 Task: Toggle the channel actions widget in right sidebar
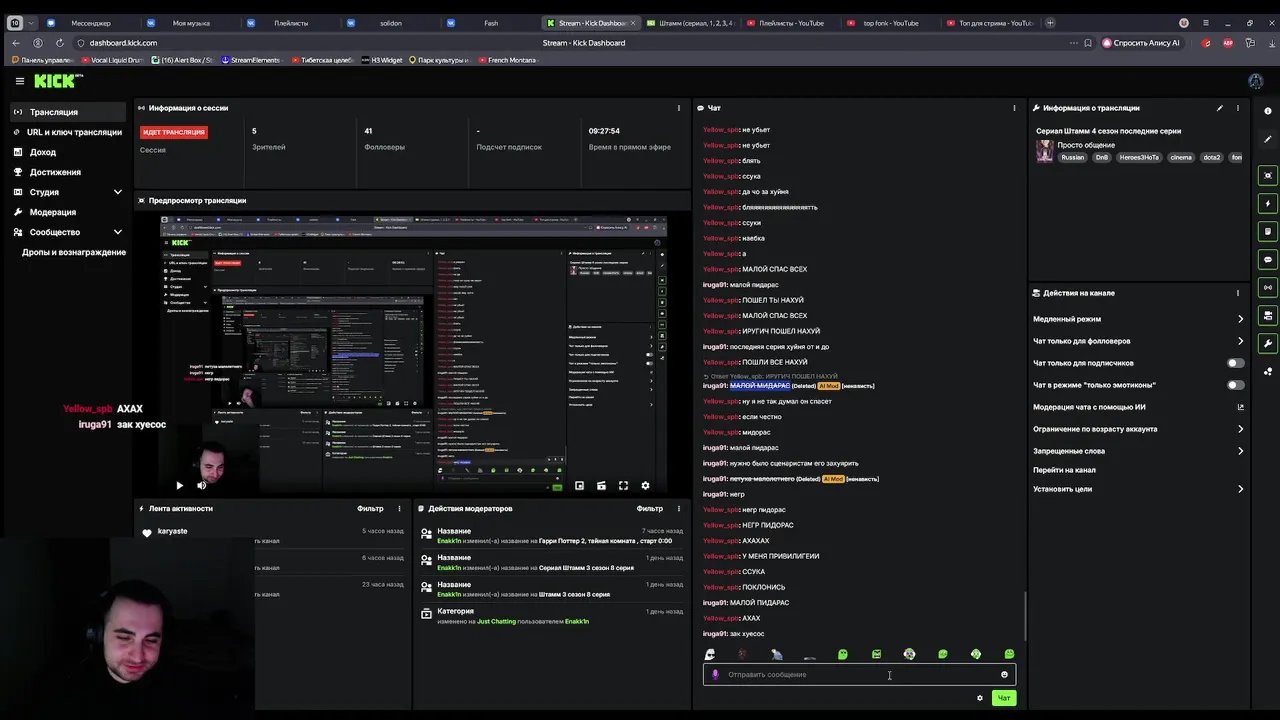click(x=1268, y=315)
